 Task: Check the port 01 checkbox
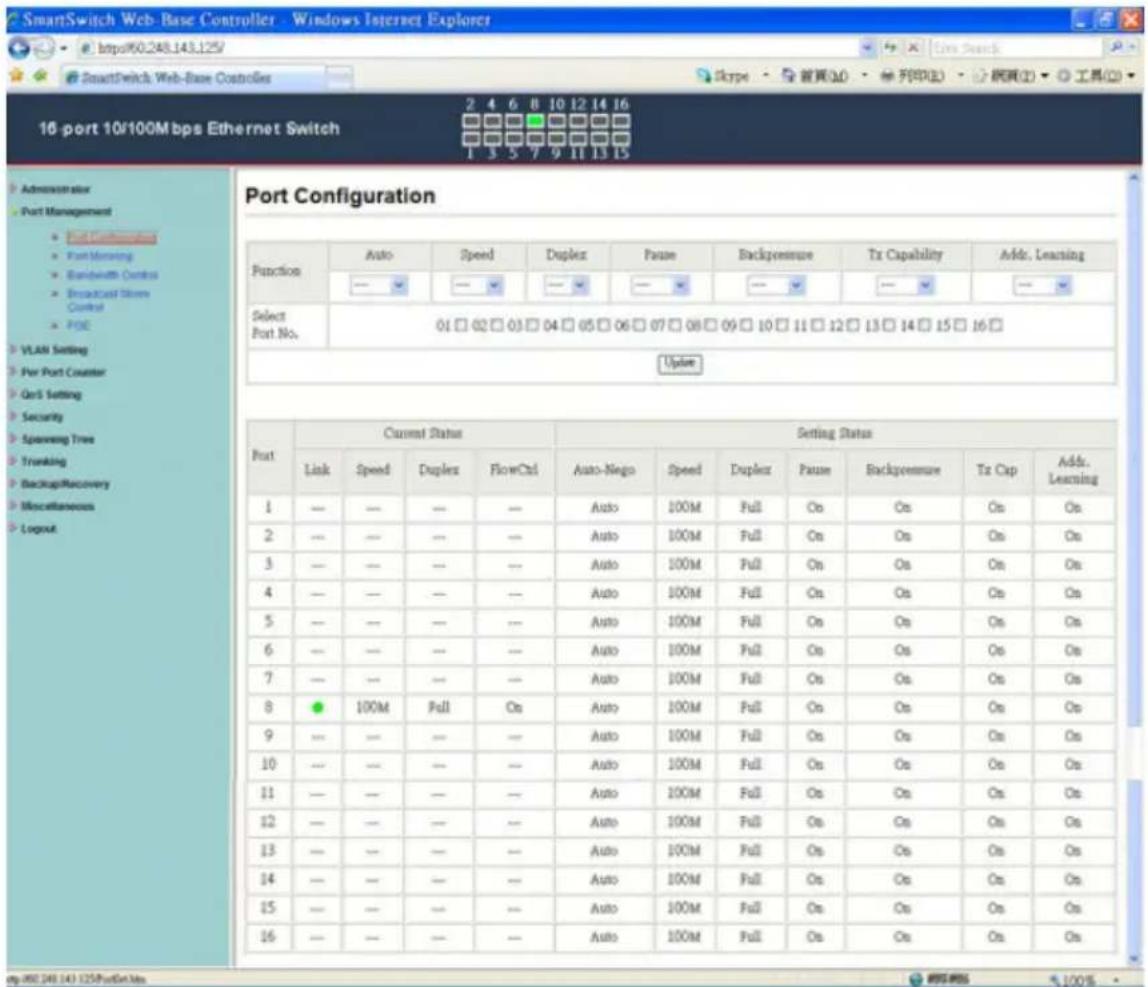(x=461, y=325)
